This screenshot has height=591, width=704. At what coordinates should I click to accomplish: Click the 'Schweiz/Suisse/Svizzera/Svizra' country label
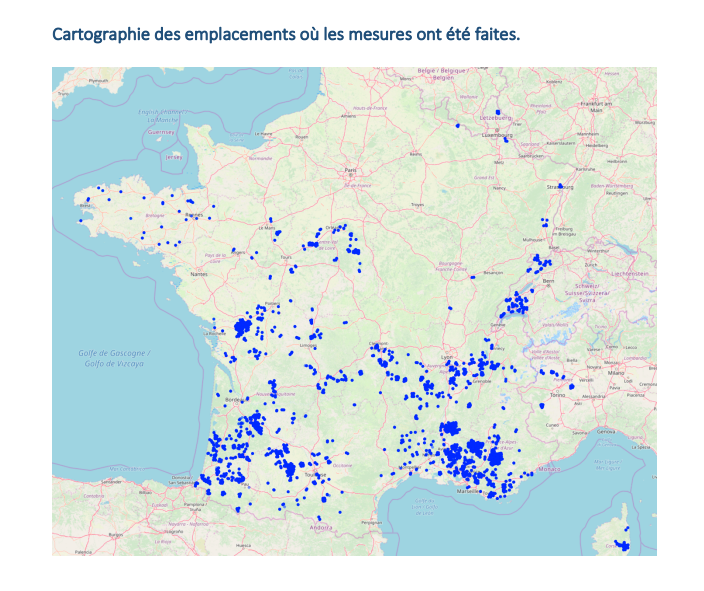click(x=587, y=292)
